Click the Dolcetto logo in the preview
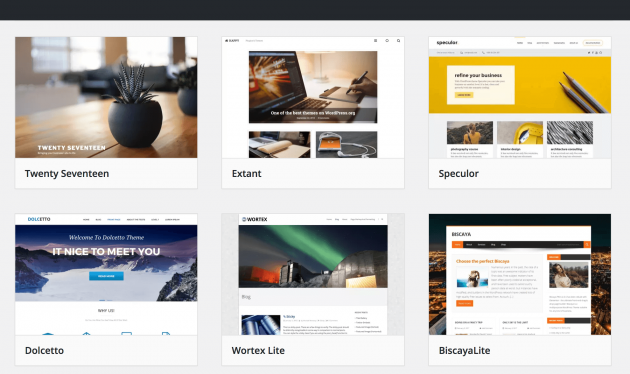 (x=39, y=219)
